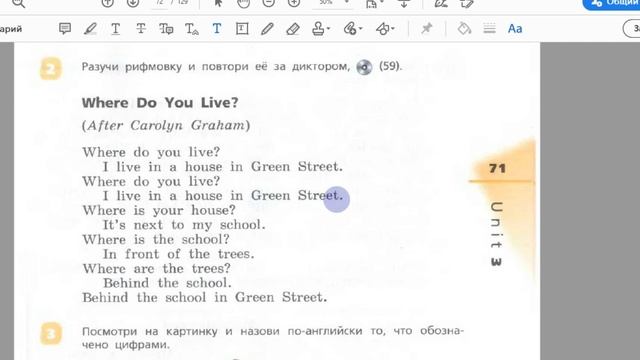Click the line Behind the school in Green Street.
The image size is (640, 360).
click(204, 298)
